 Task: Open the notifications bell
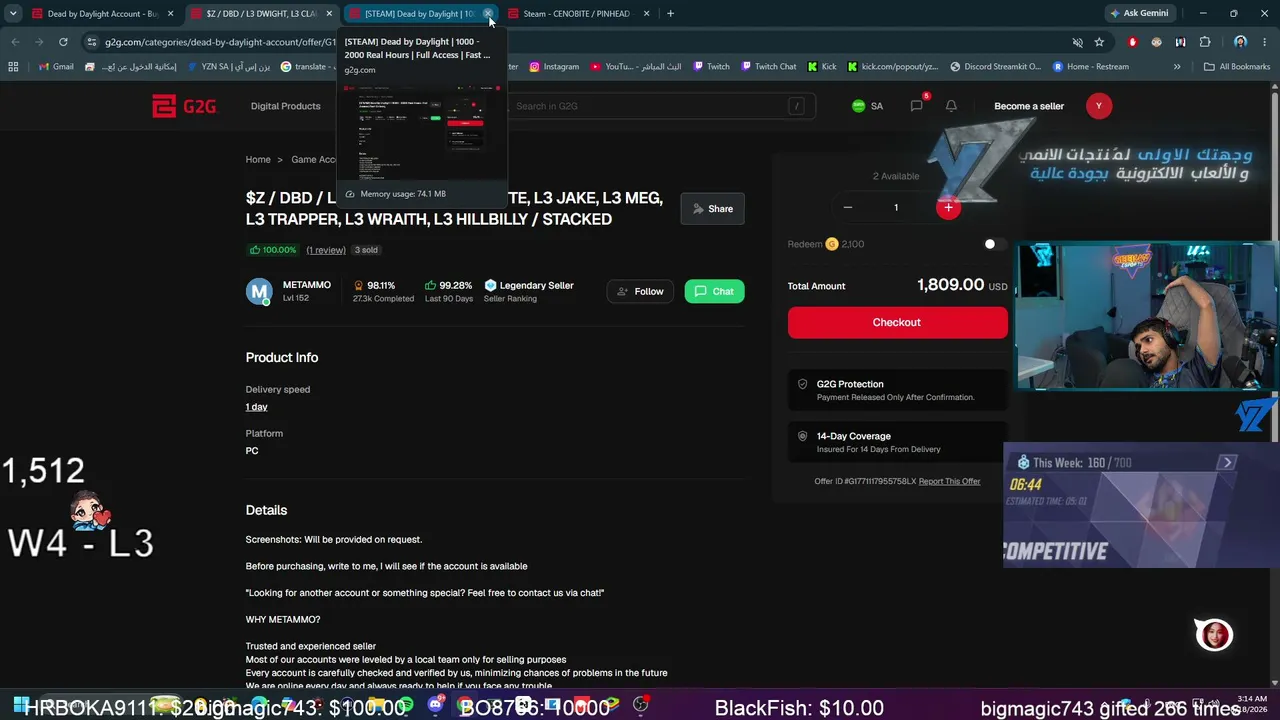pyautogui.click(x=951, y=106)
